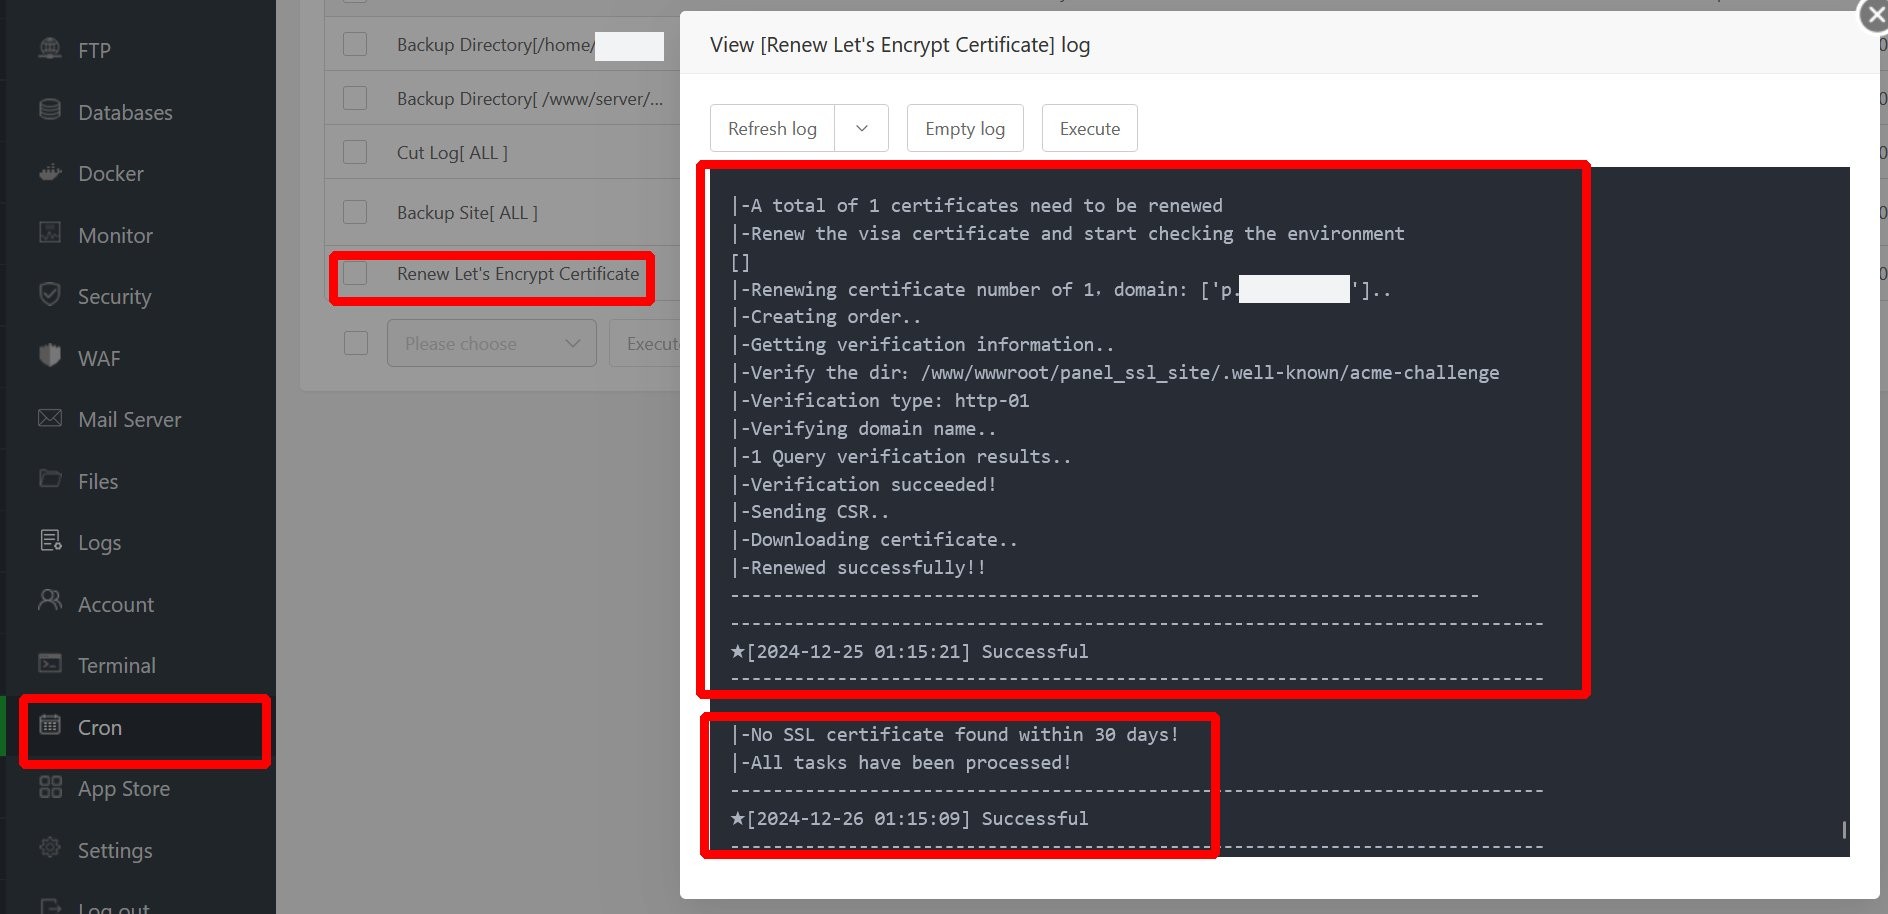Click the Mail Server envelope icon

(x=50, y=418)
